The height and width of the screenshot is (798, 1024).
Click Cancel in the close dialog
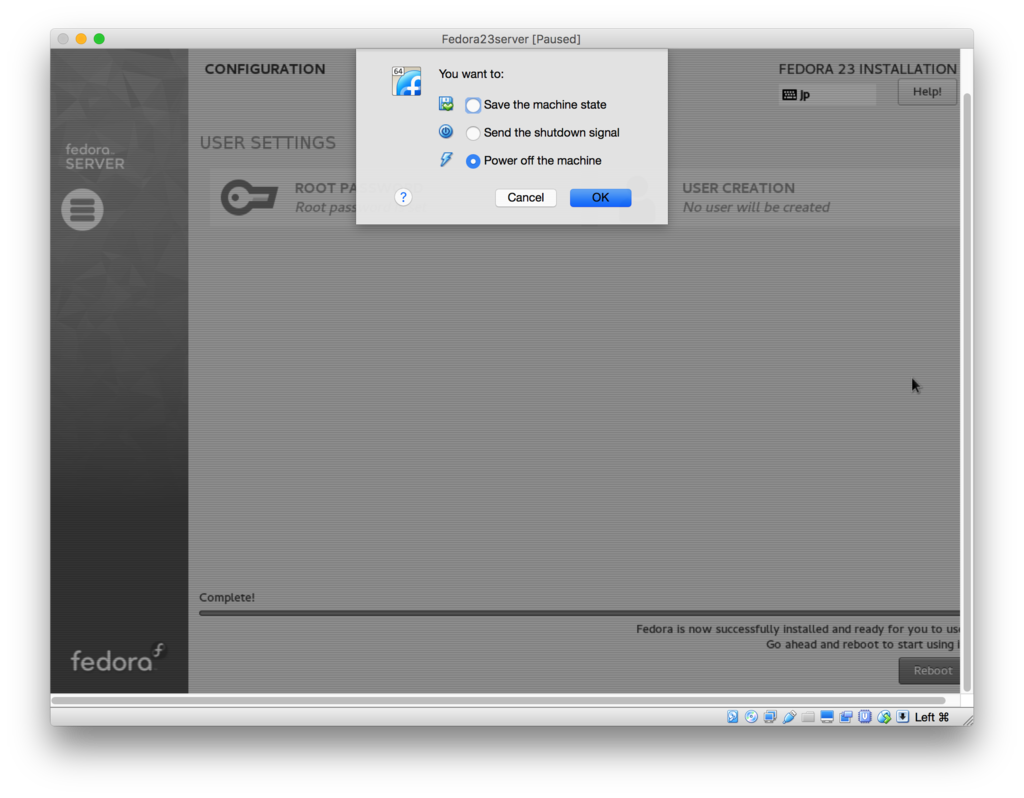[526, 198]
